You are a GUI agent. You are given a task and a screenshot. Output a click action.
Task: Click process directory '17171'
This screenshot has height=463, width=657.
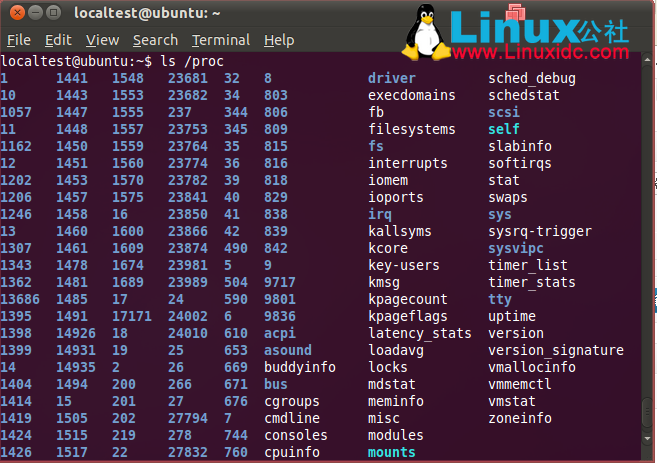click(x=132, y=316)
